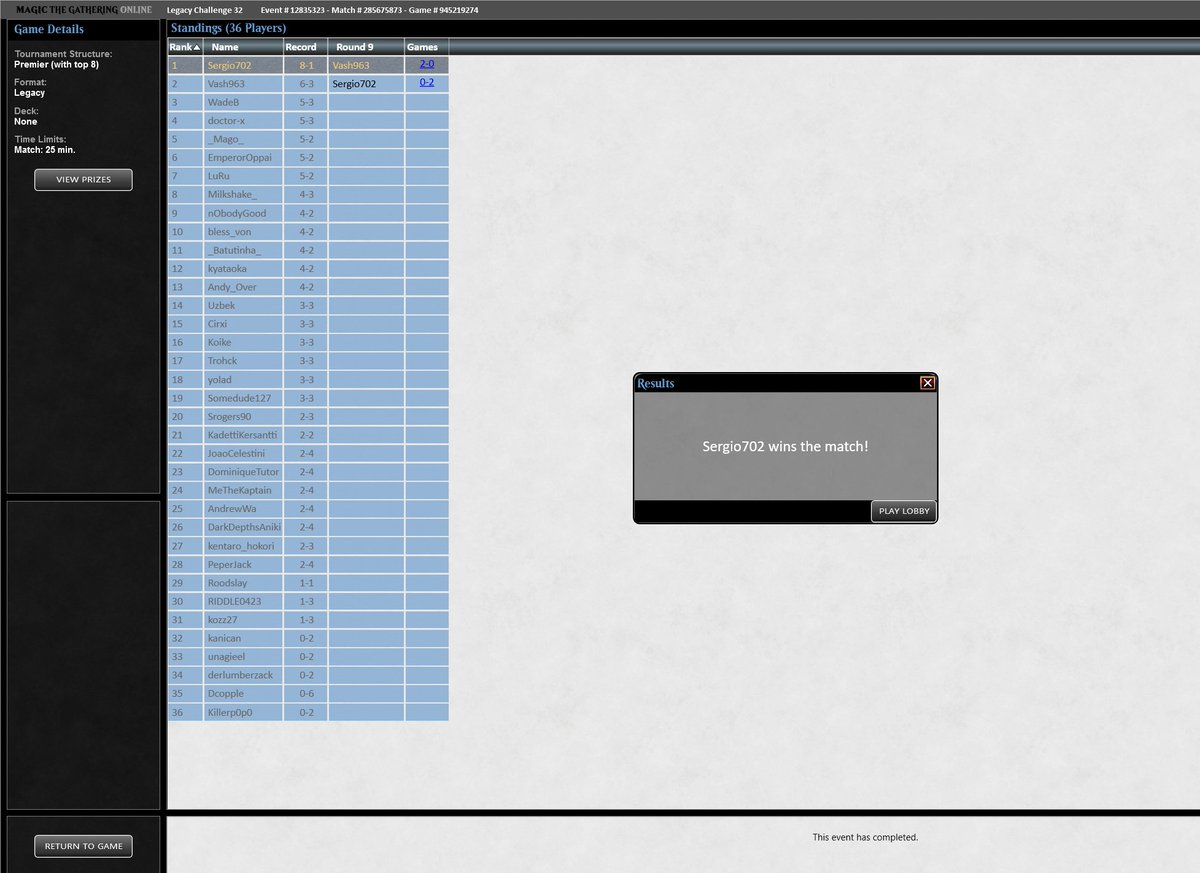
Task: Sort by the Name column header
Action: click(x=243, y=47)
